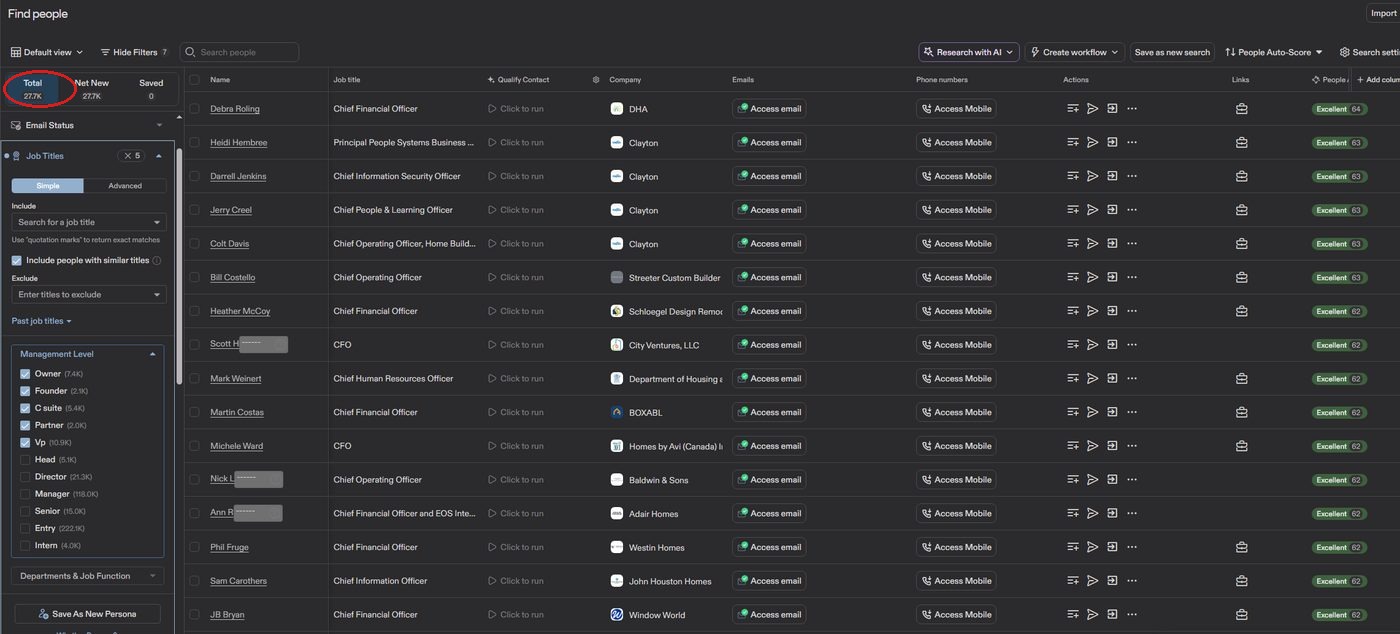Open the Qualify Contact column settings gear
The height and width of the screenshot is (634, 1400).
pyautogui.click(x=596, y=80)
